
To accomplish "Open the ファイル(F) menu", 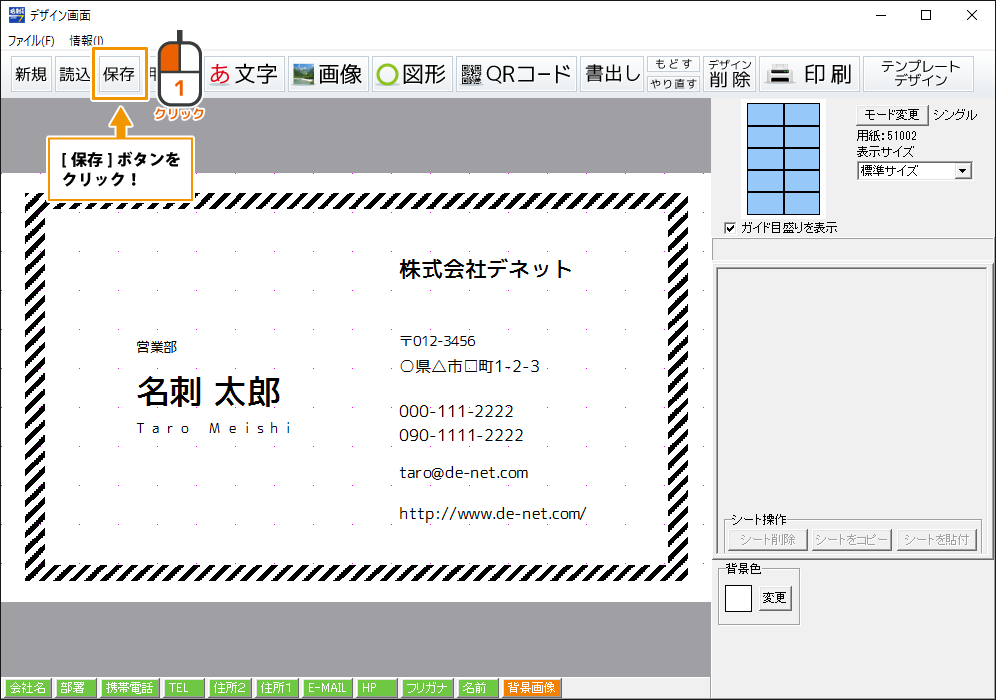I will 31,41.
